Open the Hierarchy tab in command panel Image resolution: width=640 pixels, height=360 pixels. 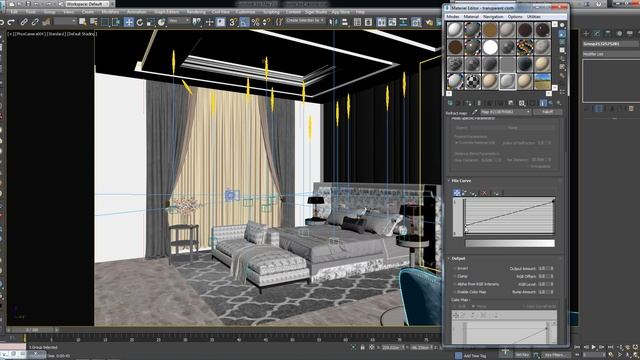click(608, 33)
